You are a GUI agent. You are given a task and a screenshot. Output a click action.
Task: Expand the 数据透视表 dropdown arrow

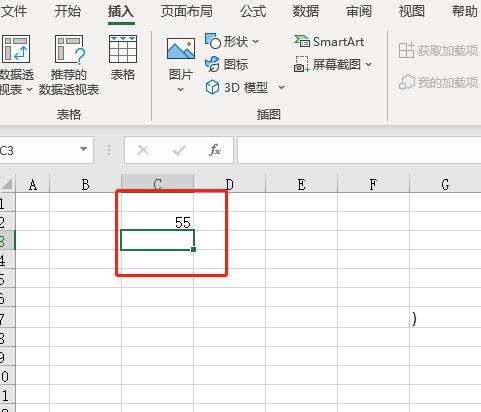[x=29, y=89]
